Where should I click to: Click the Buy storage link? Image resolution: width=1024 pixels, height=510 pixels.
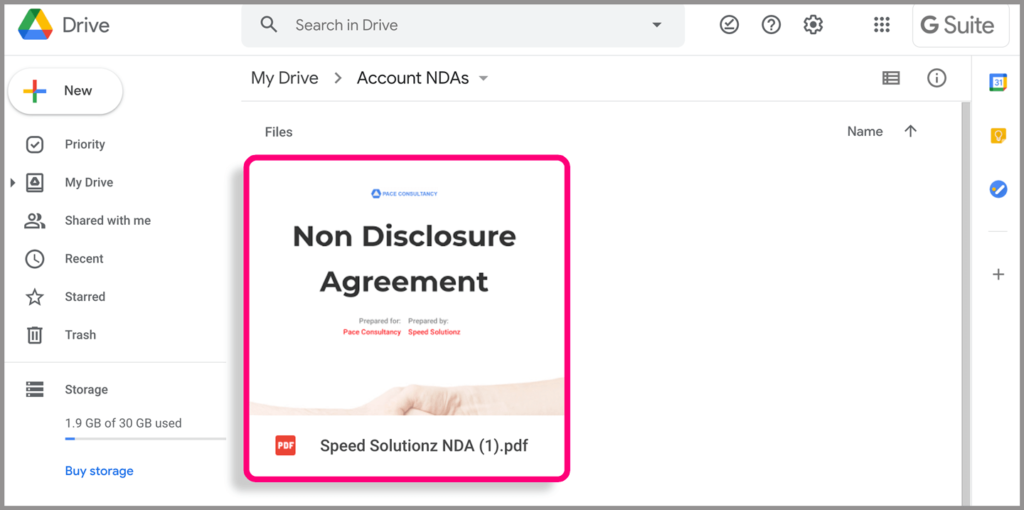coord(99,471)
